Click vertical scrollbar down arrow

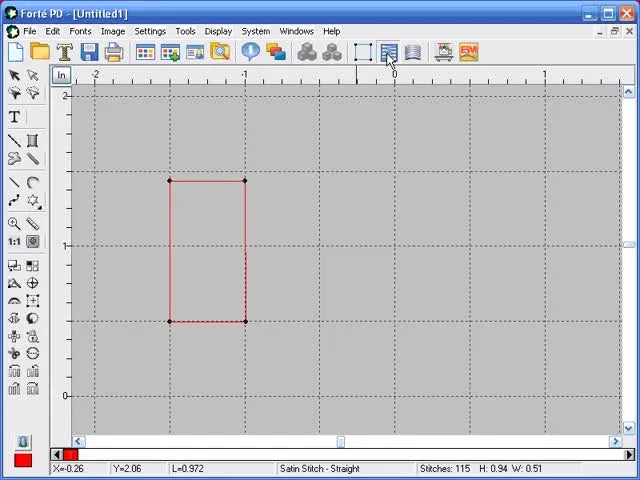[629, 429]
